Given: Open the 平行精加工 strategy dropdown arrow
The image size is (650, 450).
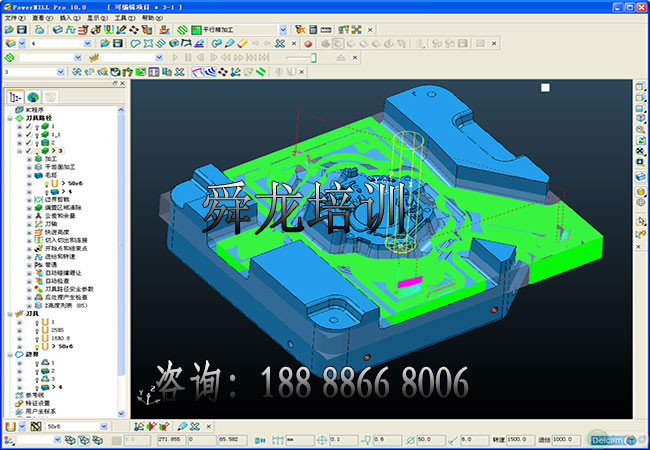Looking at the screenshot, I should 283,30.
